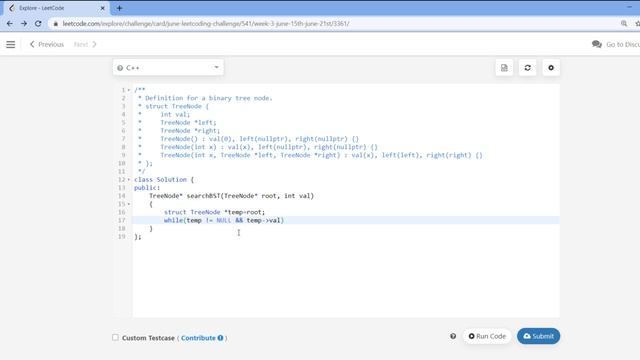Reload the page
This screenshot has height=360, width=640.
coord(38,24)
